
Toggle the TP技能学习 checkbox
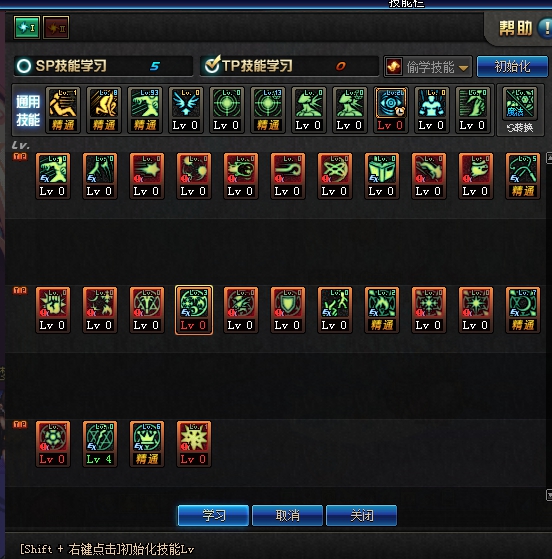[212, 65]
